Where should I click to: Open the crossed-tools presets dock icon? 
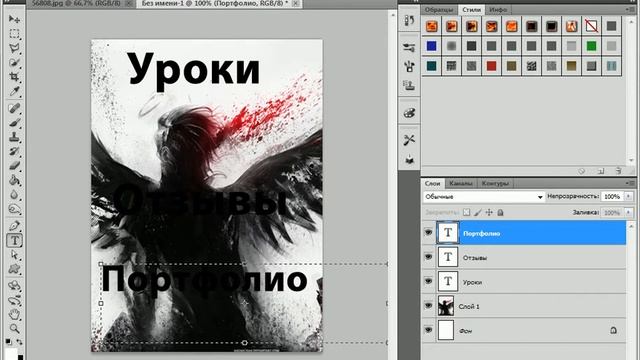(409, 140)
